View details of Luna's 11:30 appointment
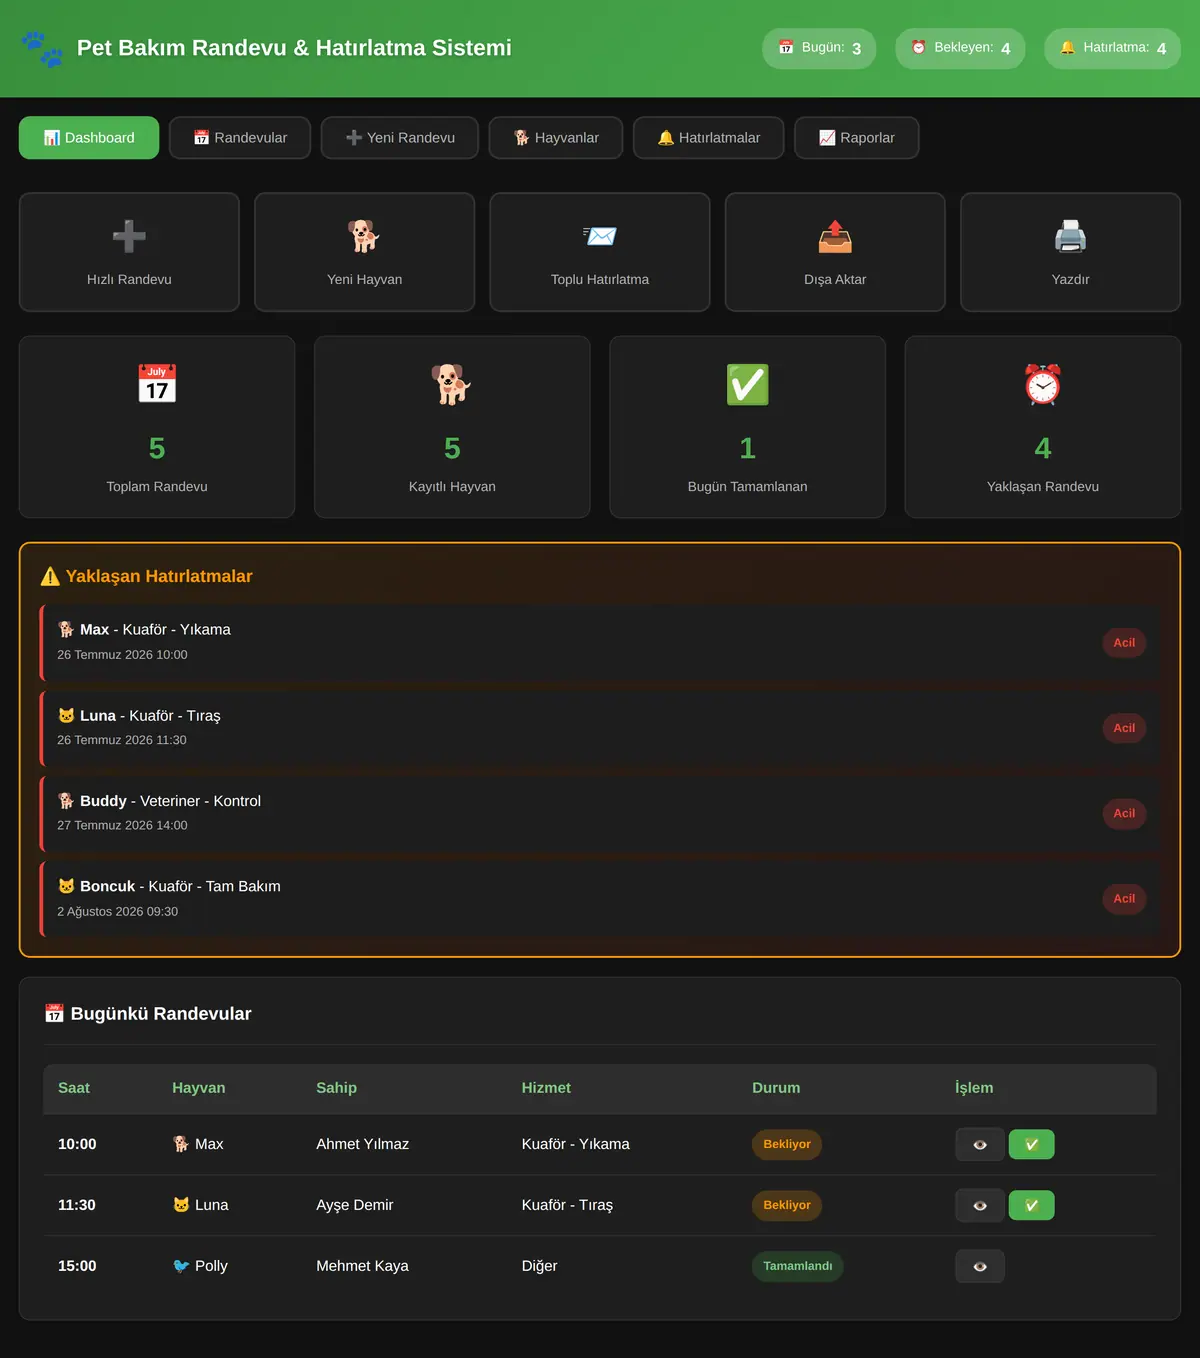This screenshot has height=1358, width=1200. (x=980, y=1206)
